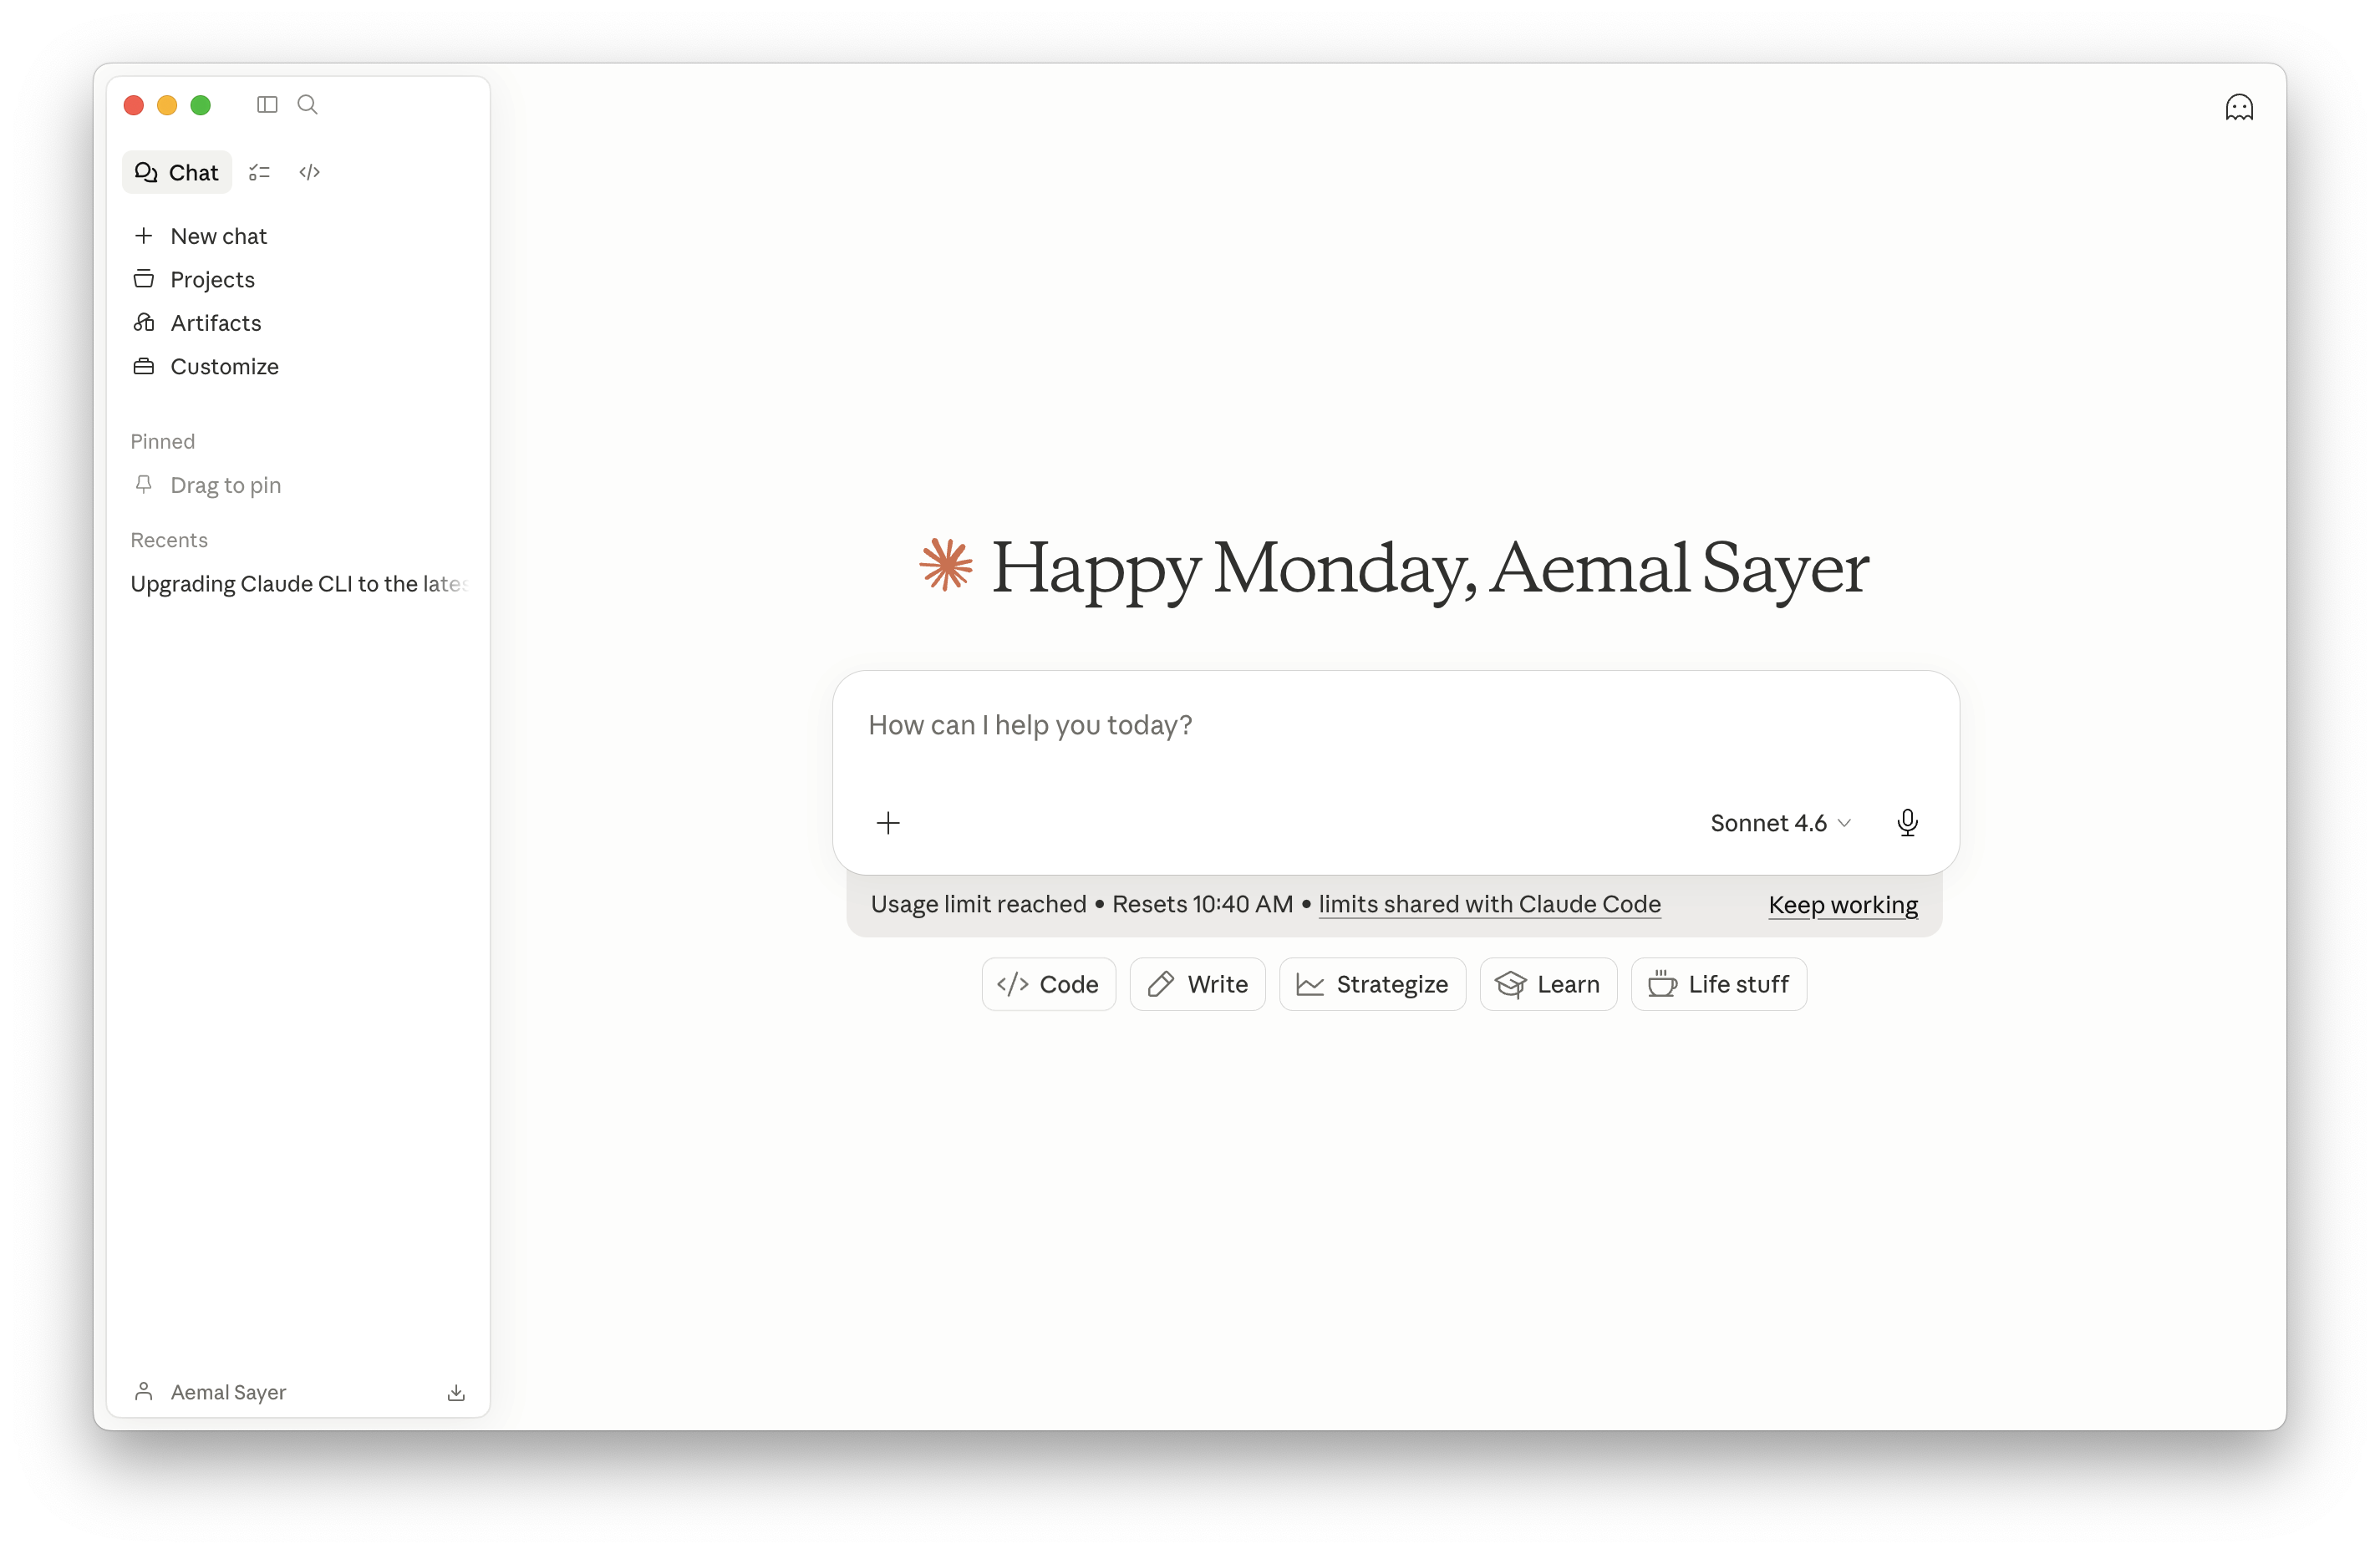This screenshot has width=2380, height=1554.
Task: Click the ghost incognito chat icon
Action: tap(2238, 107)
